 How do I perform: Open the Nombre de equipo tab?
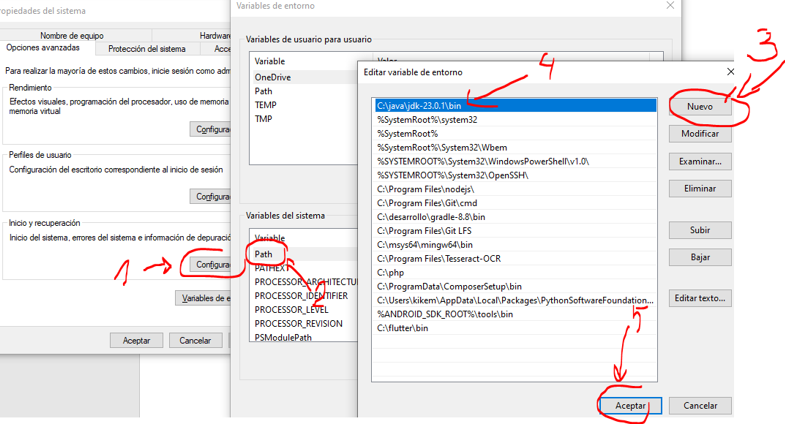(71, 35)
